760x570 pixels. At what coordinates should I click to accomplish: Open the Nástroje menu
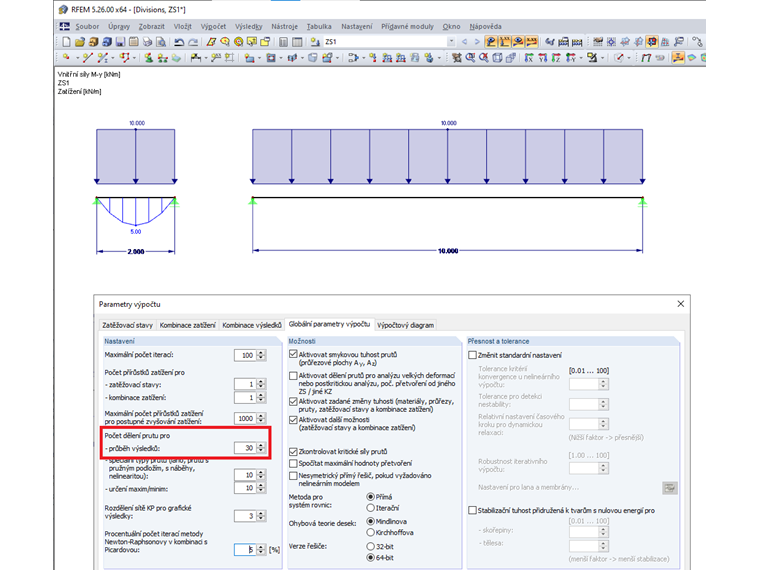[x=285, y=26]
